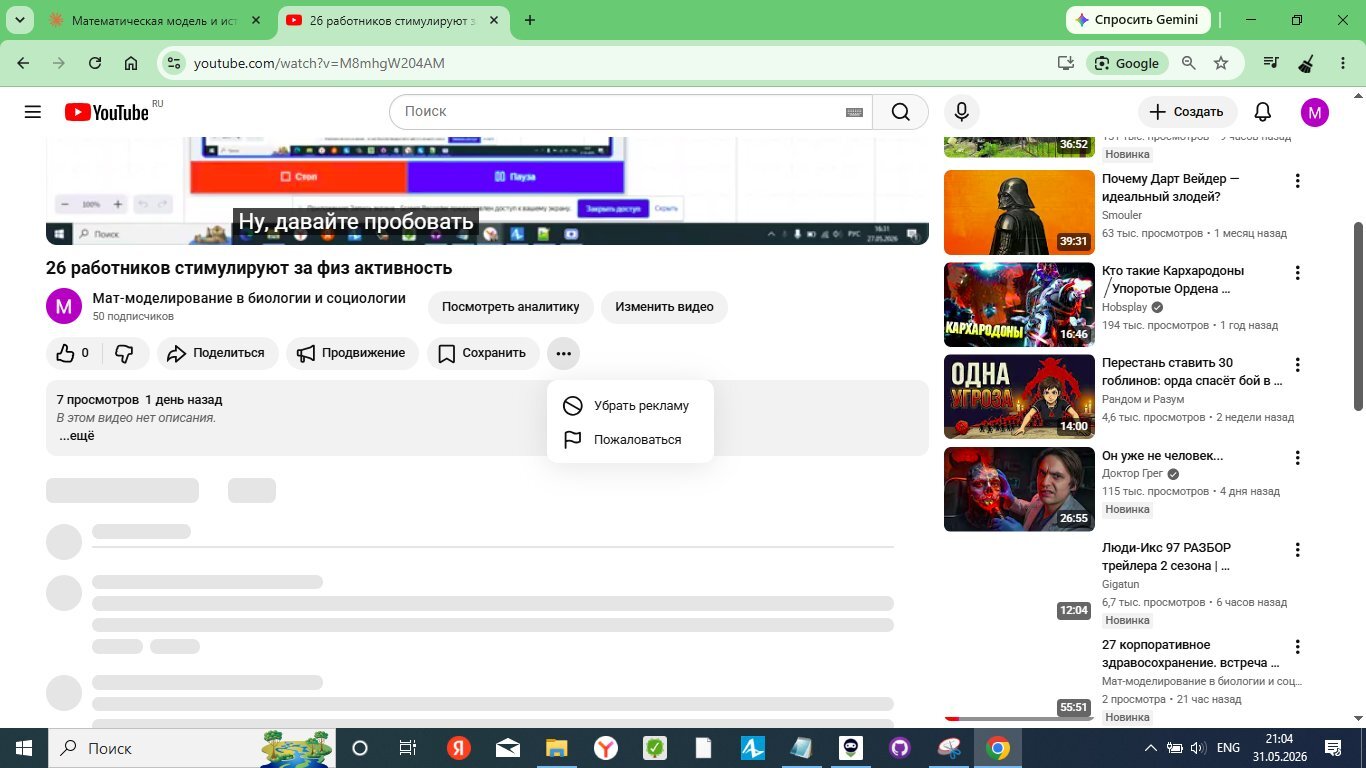The width and height of the screenshot is (1366, 768).
Task: Click the search magnifier button
Action: (900, 112)
